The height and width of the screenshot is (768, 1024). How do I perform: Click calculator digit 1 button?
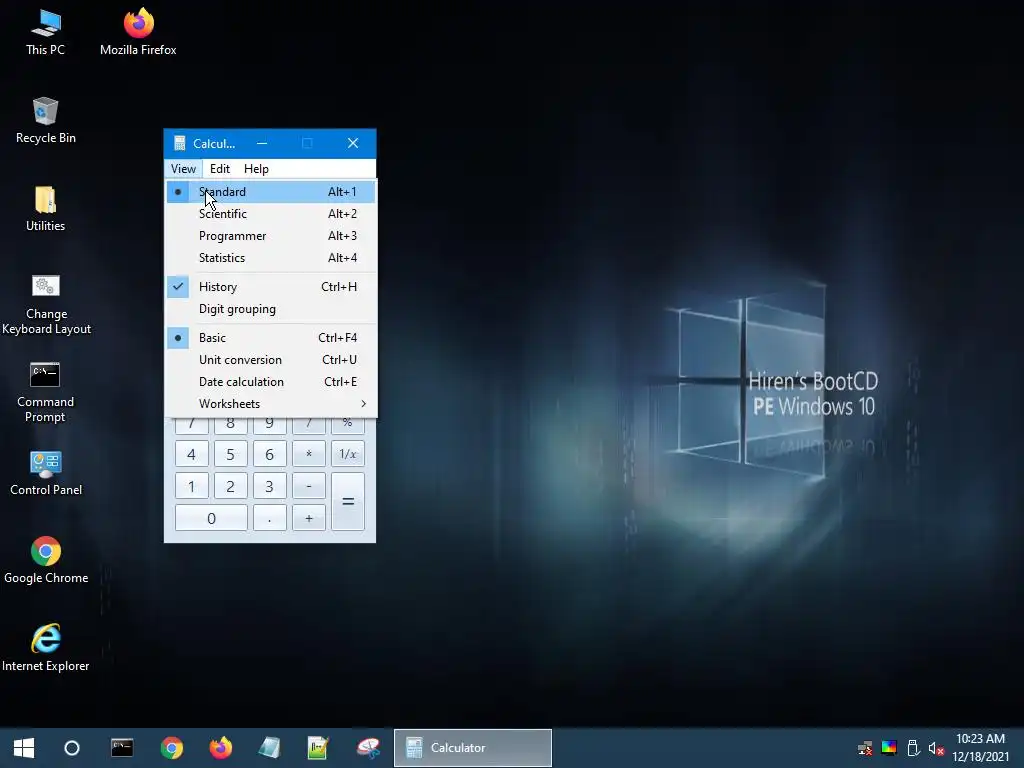191,486
